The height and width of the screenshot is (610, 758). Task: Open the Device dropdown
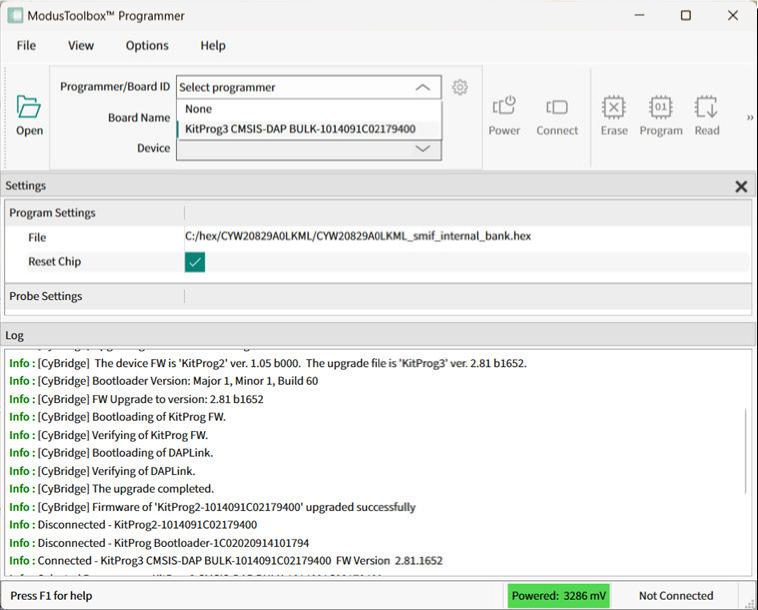click(x=308, y=149)
